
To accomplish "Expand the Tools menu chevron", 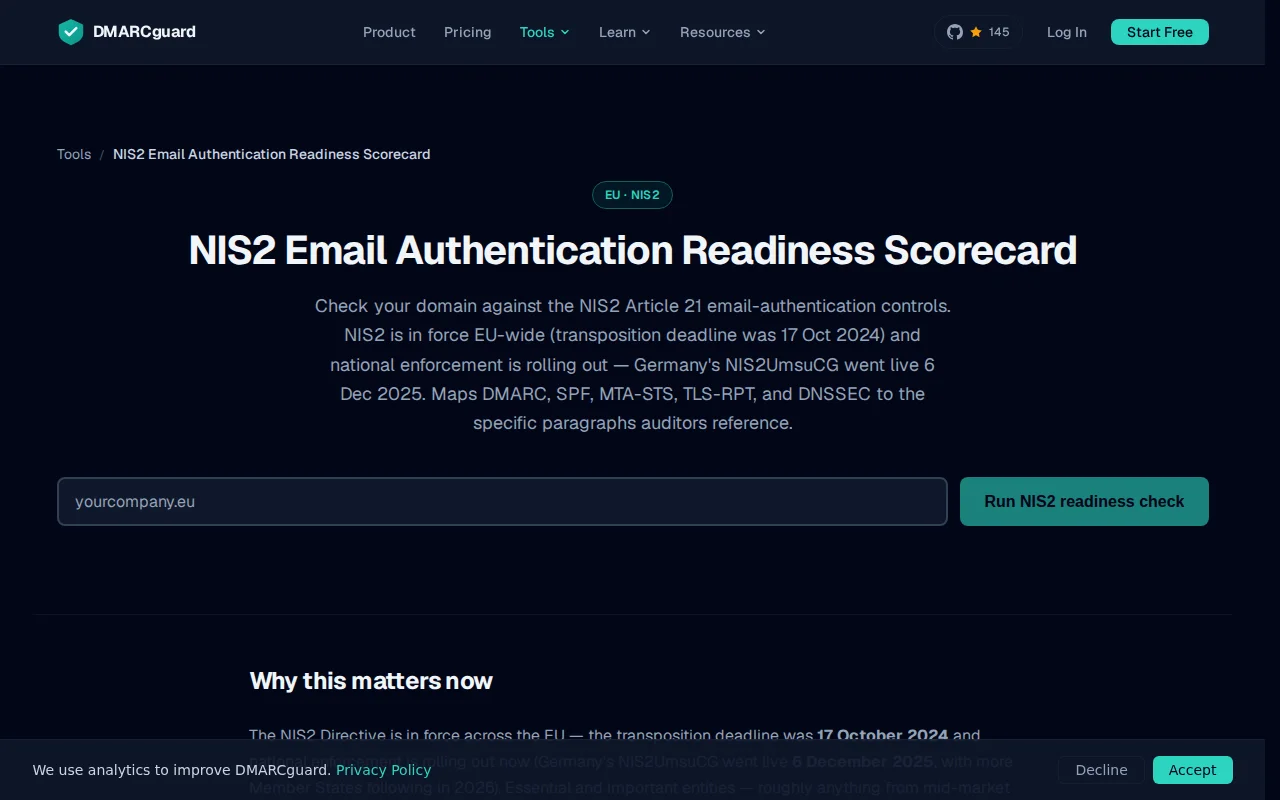I will (565, 32).
